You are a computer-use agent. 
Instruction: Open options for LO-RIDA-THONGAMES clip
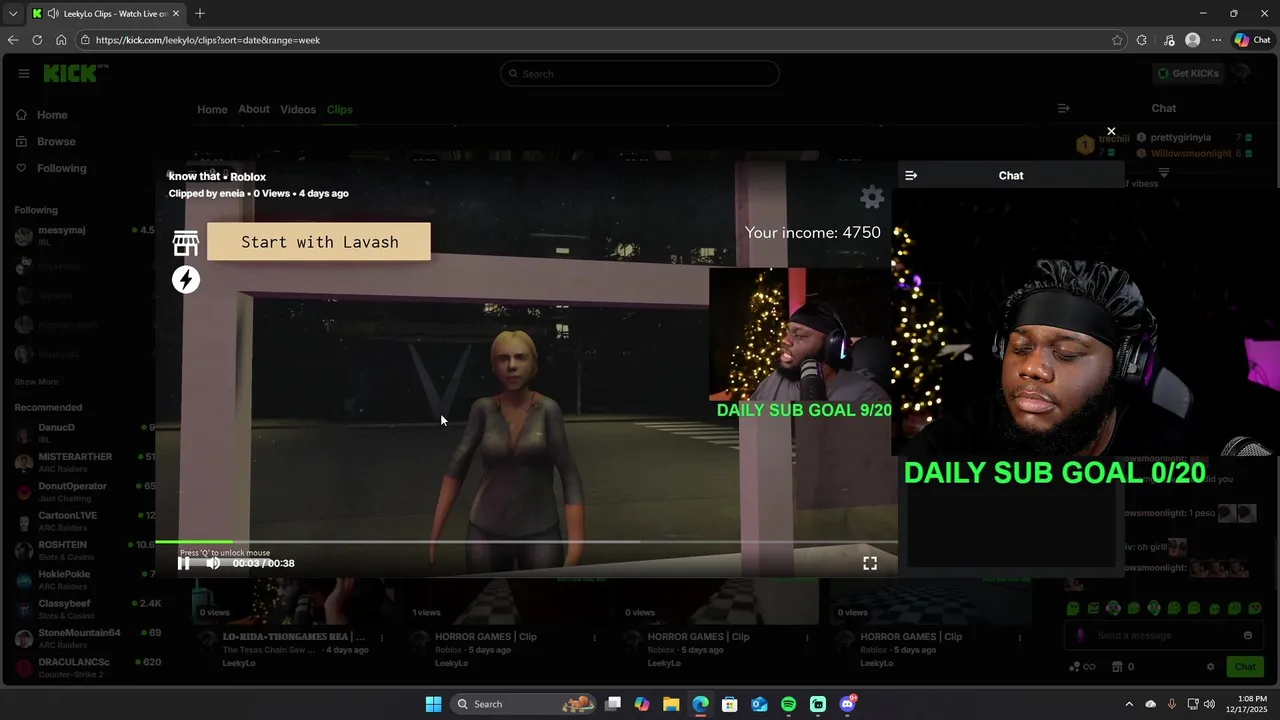click(381, 637)
